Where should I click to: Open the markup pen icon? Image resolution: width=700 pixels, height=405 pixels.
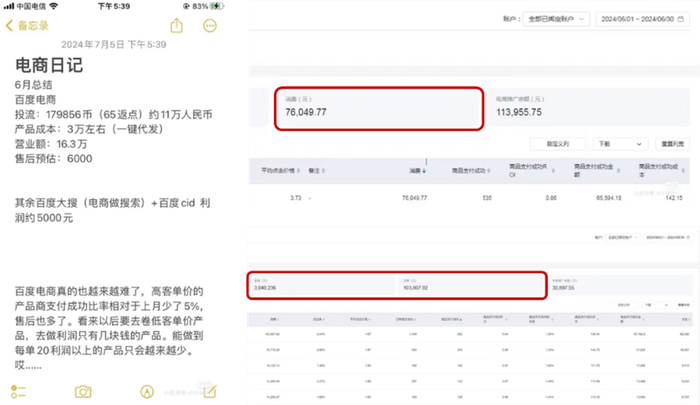click(x=147, y=392)
